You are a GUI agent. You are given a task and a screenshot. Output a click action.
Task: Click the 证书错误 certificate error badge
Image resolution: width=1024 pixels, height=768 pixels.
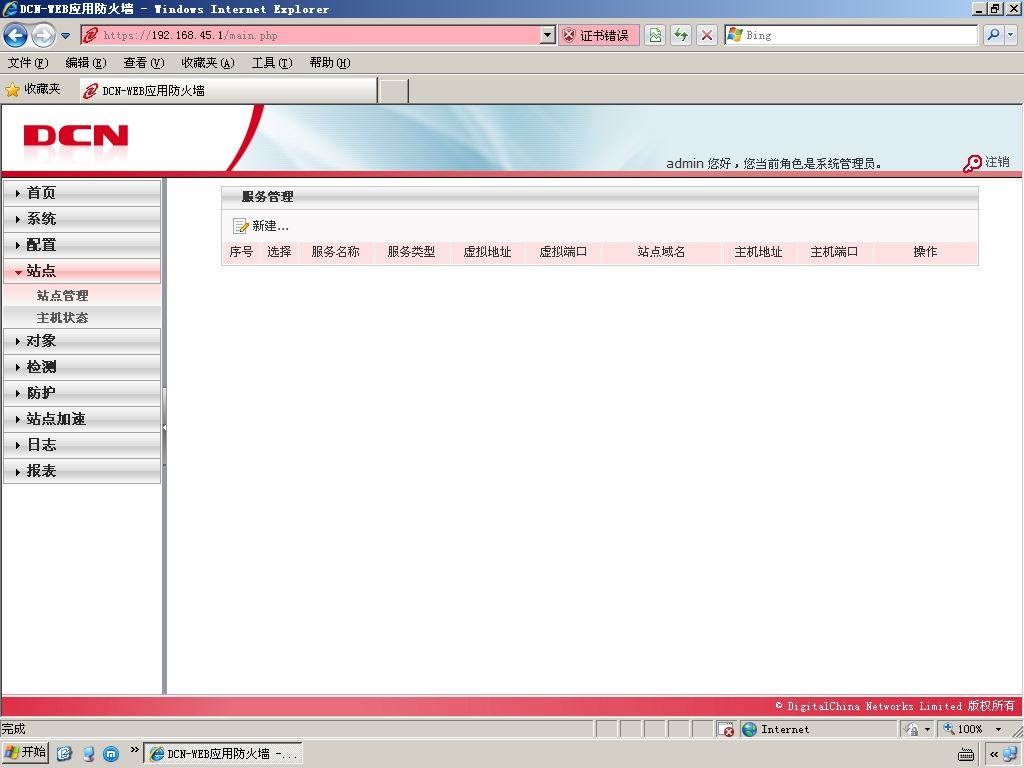(x=599, y=35)
